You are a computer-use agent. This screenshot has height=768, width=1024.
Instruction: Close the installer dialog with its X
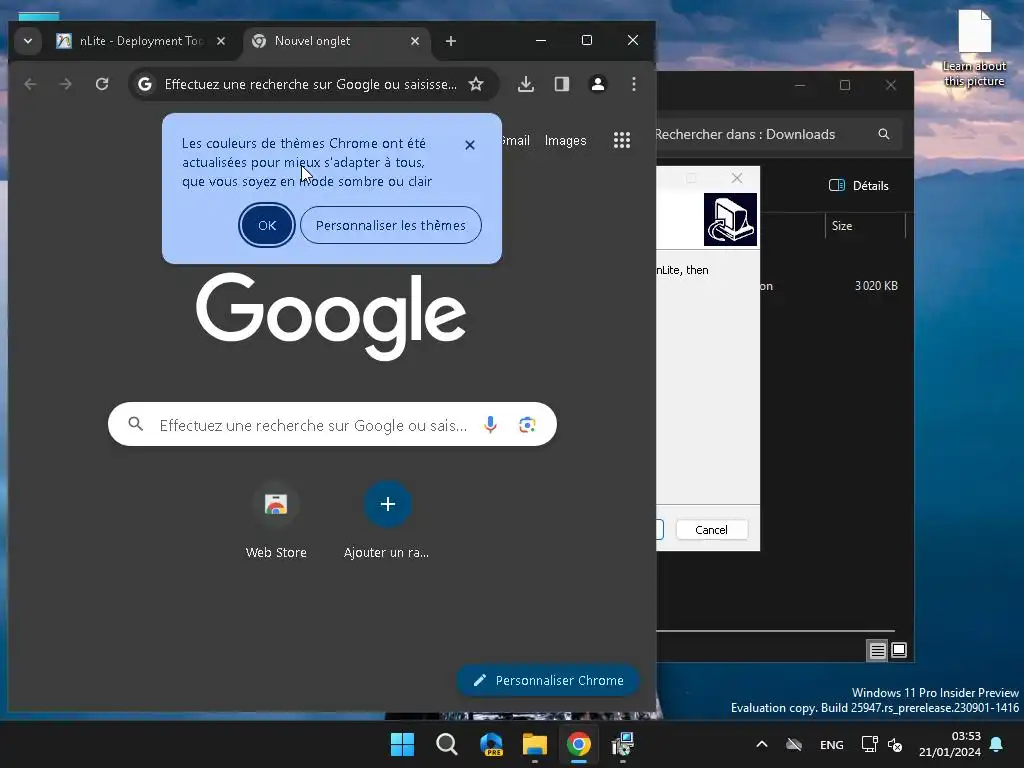coord(737,178)
